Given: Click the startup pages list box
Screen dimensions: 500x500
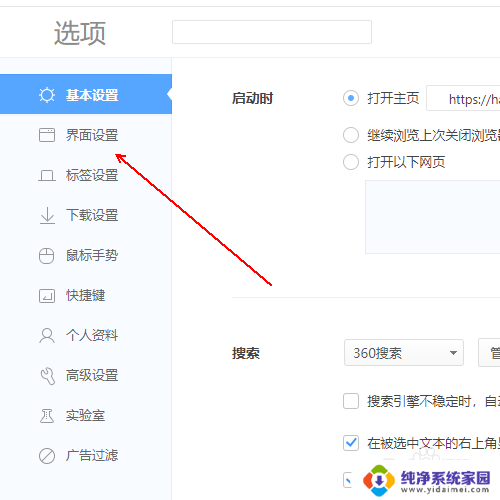Looking at the screenshot, I should click(433, 217).
